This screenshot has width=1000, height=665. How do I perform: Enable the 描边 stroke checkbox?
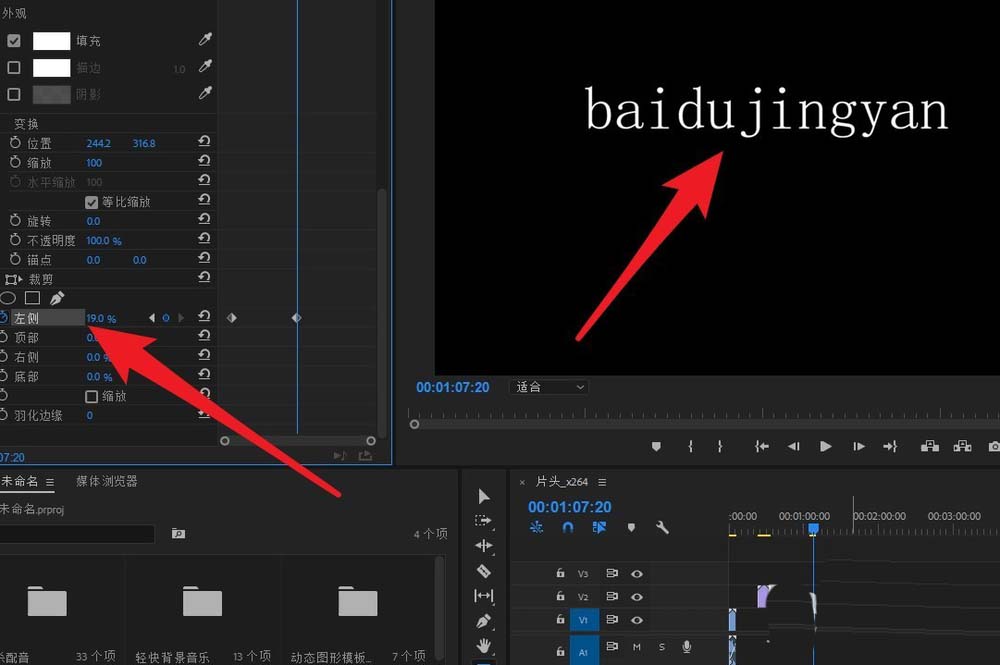click(x=13, y=68)
